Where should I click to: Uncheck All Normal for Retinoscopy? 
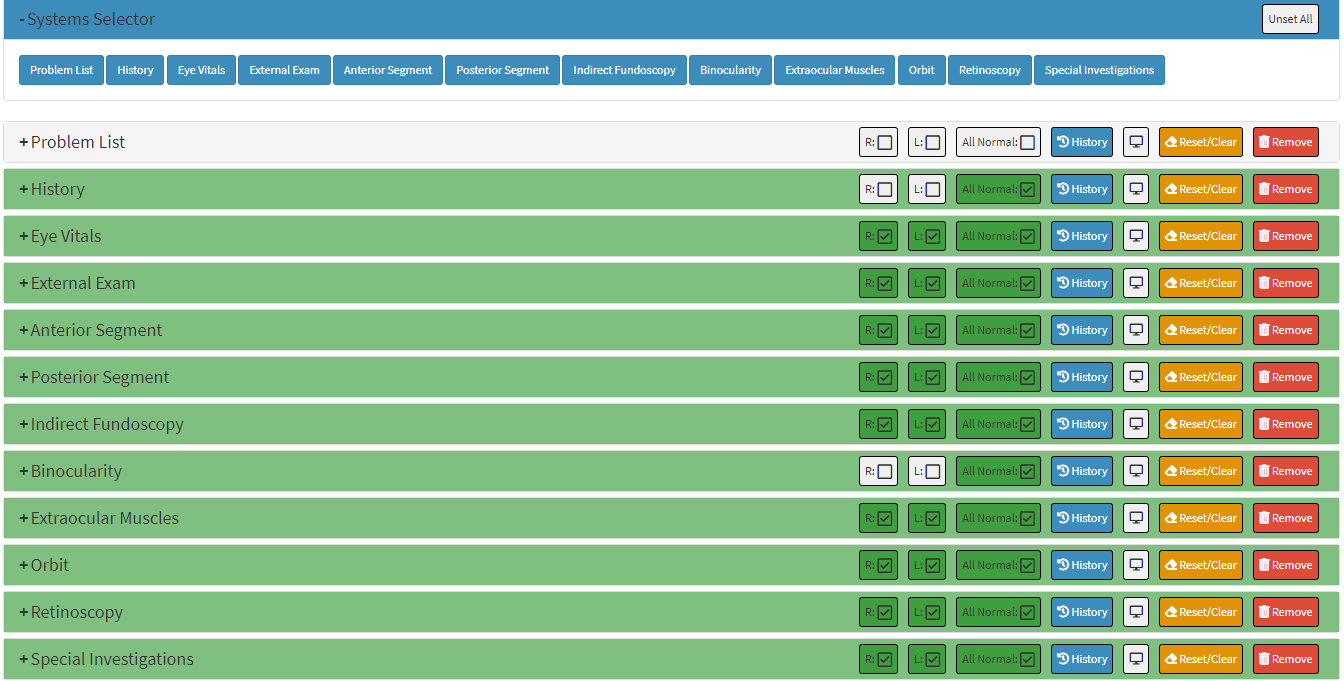click(x=1027, y=612)
